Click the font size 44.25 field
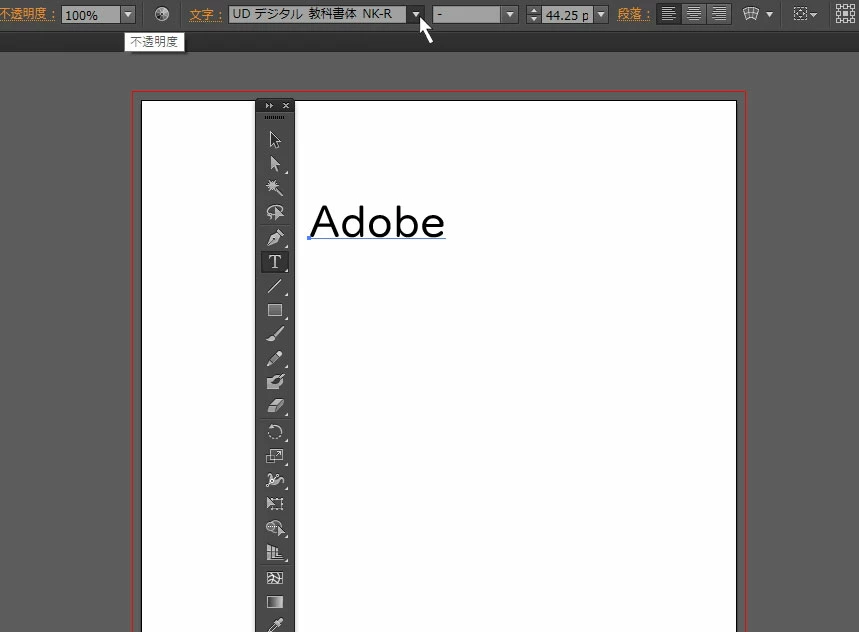Viewport: 859px width, 632px height. click(x=568, y=15)
